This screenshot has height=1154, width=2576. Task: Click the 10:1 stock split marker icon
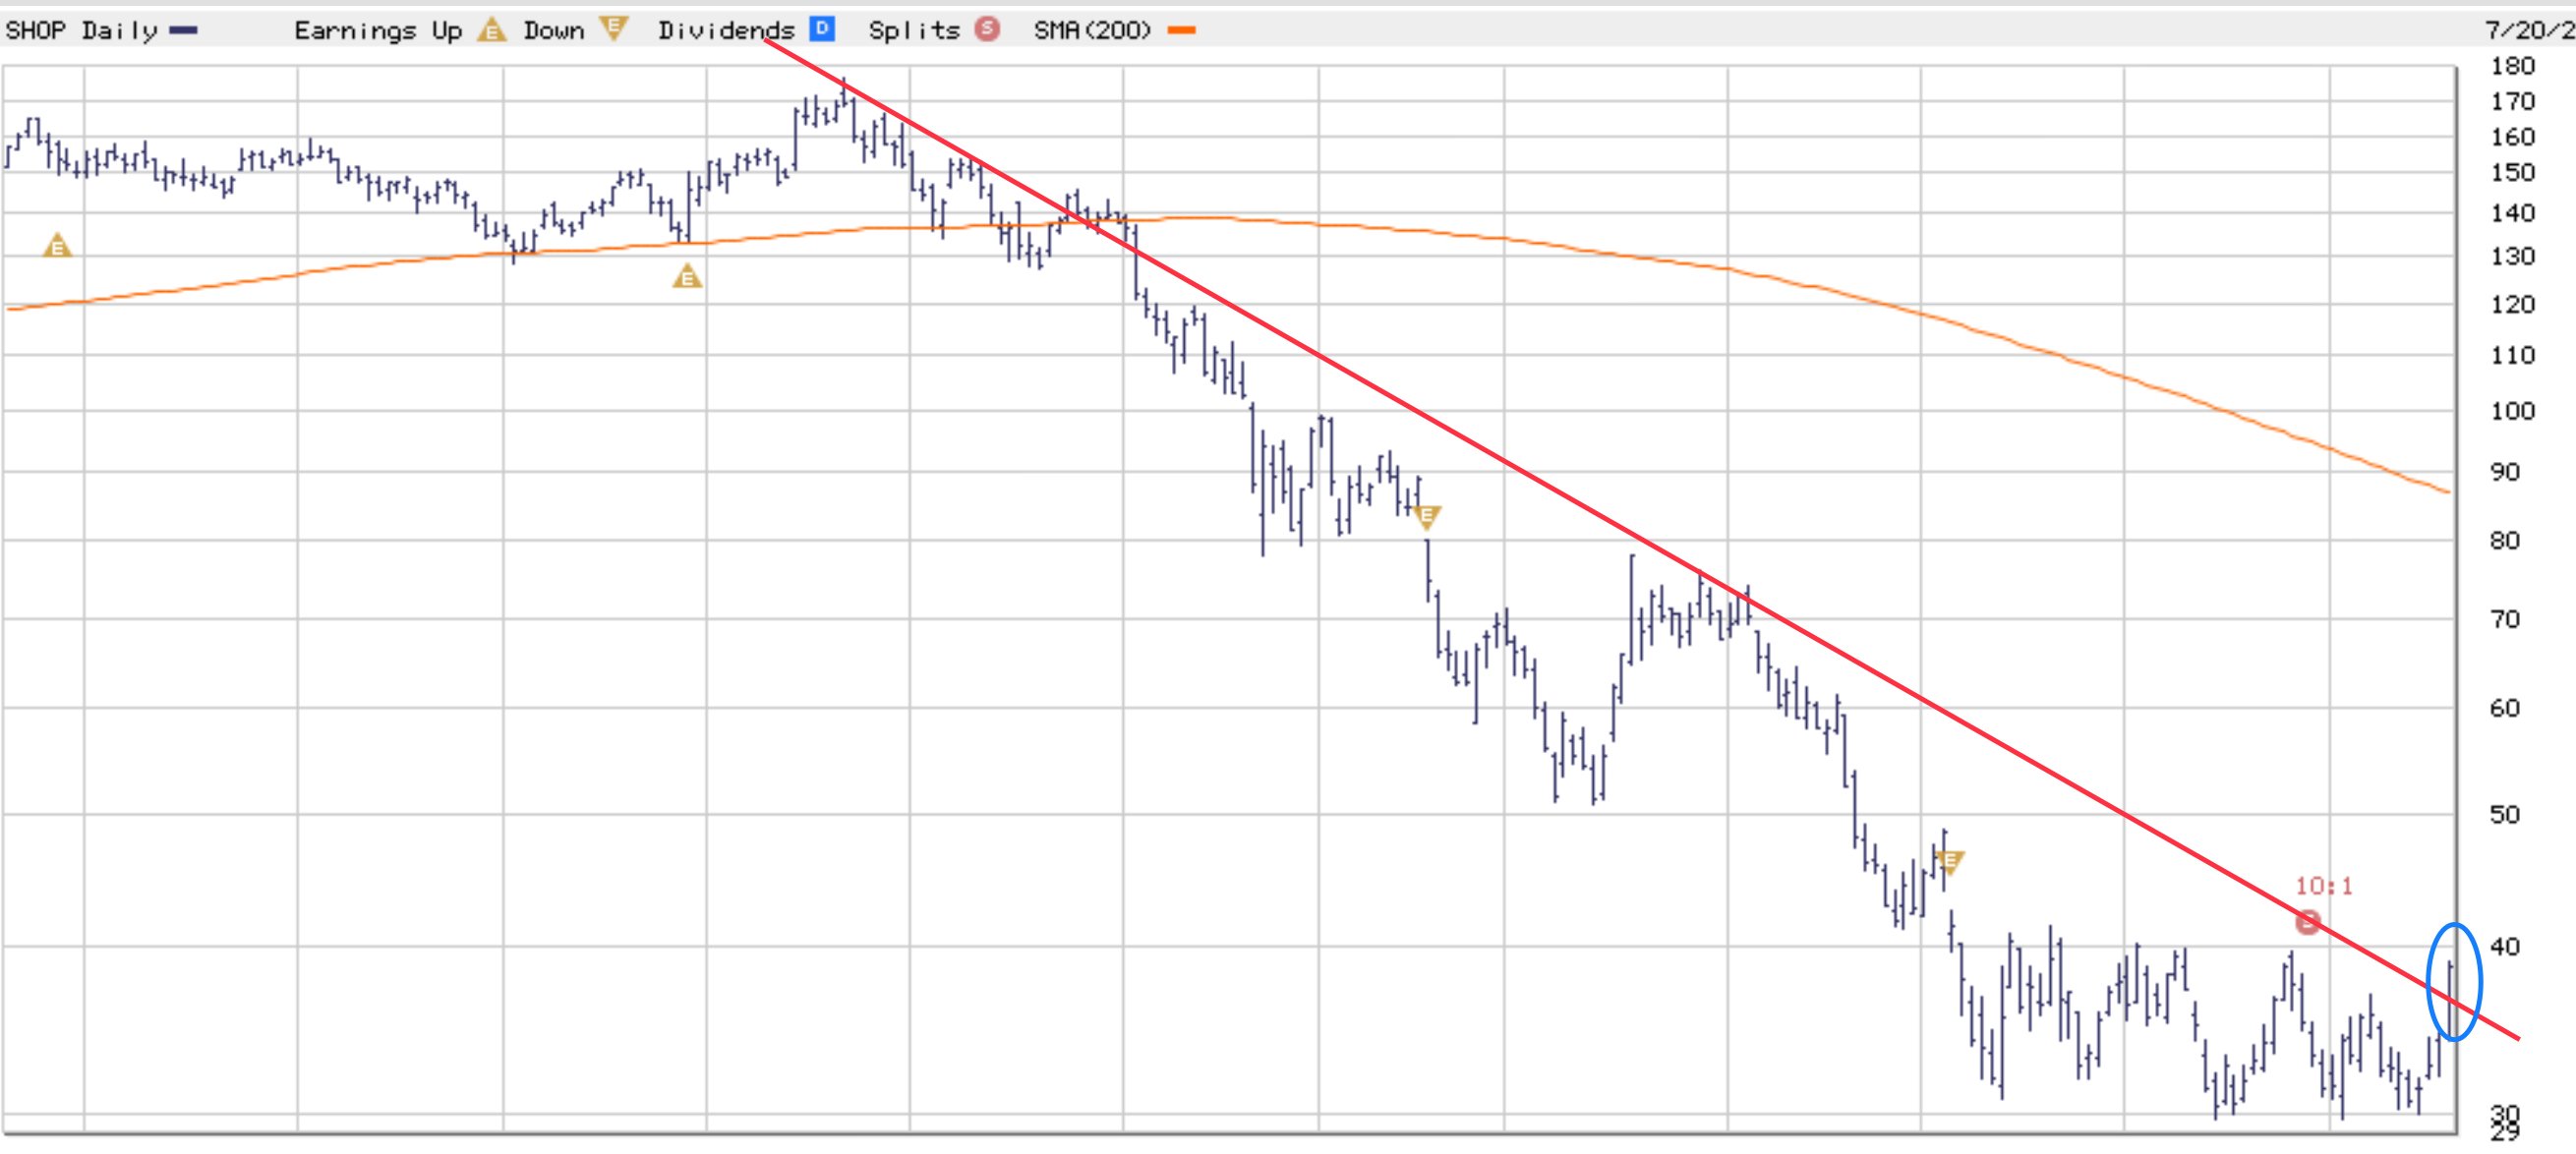tap(2307, 921)
